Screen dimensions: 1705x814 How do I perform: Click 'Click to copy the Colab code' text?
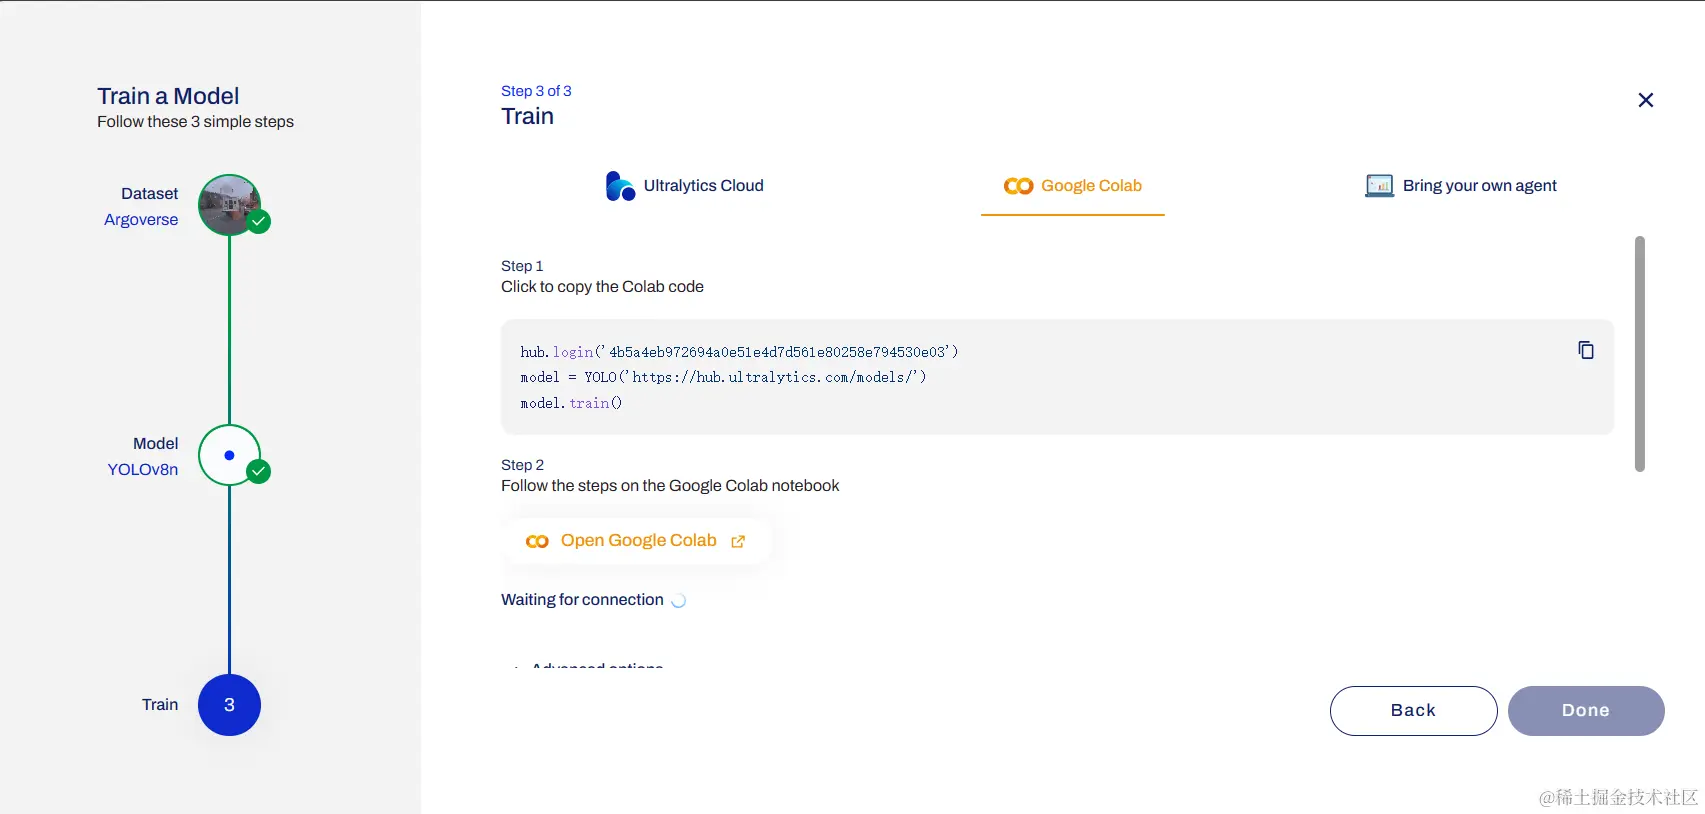point(602,287)
